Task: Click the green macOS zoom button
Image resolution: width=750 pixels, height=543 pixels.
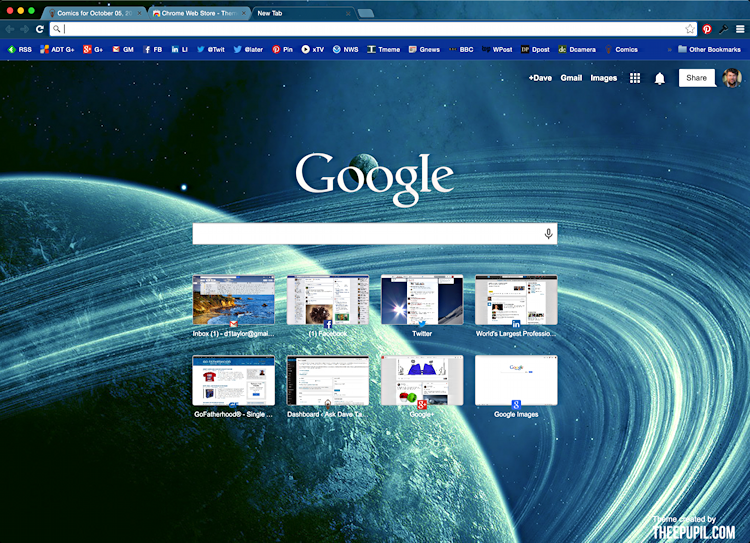Action: 32,11
